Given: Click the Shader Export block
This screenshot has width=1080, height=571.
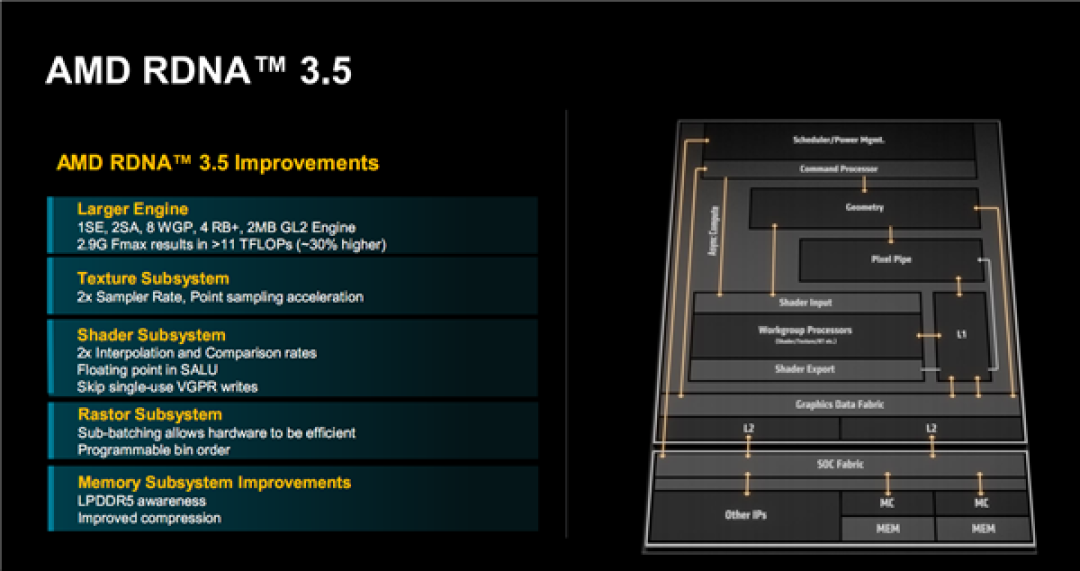Looking at the screenshot, I should [805, 370].
